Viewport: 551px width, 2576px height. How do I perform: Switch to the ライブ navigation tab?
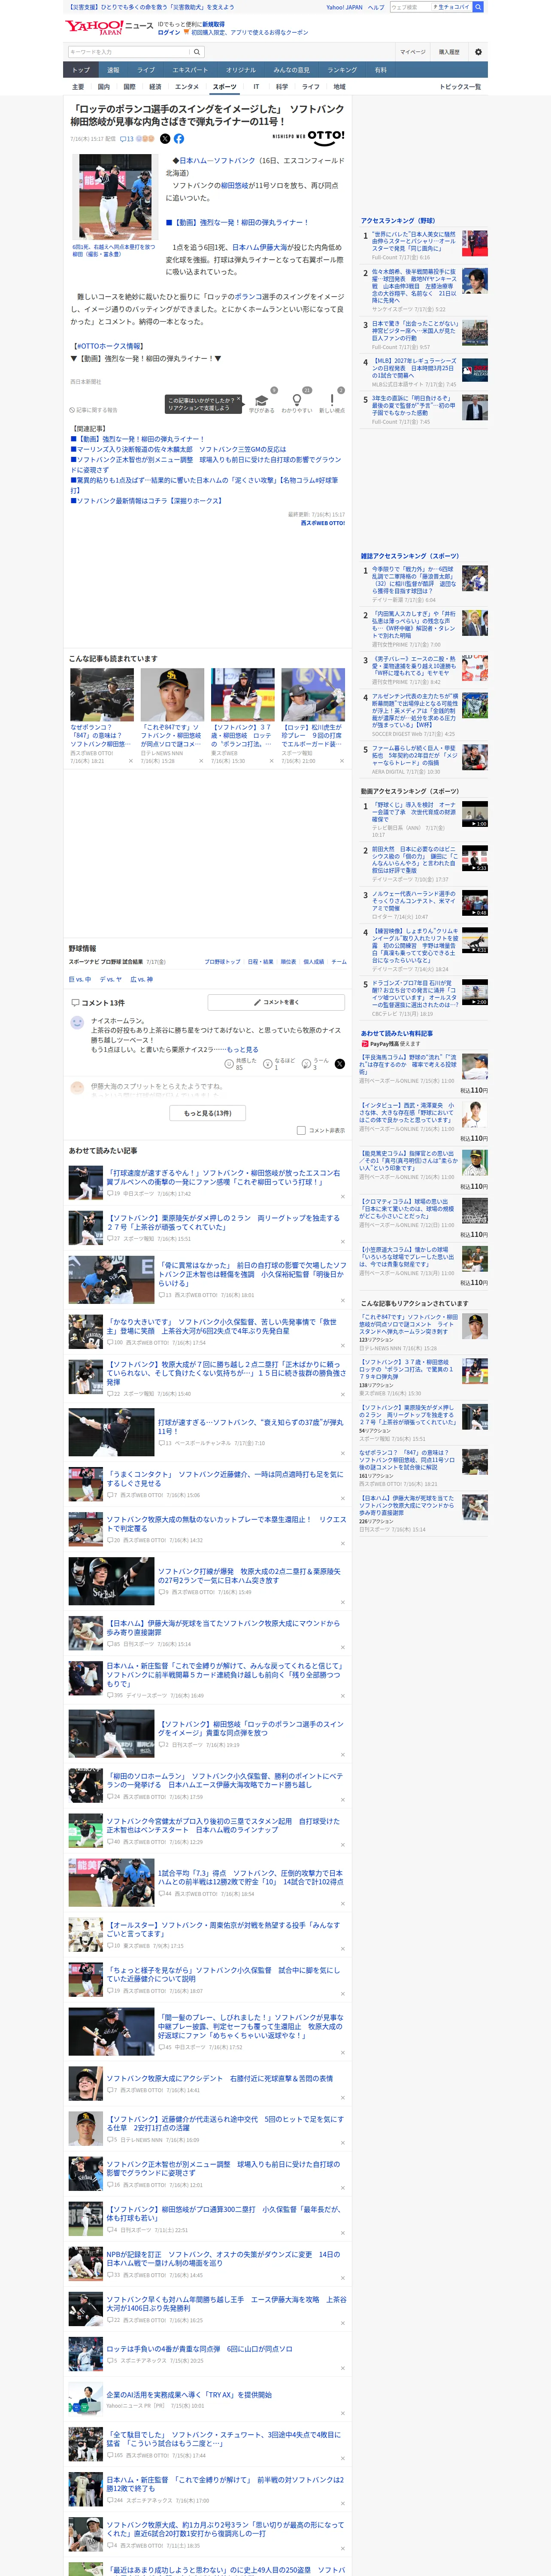146,70
